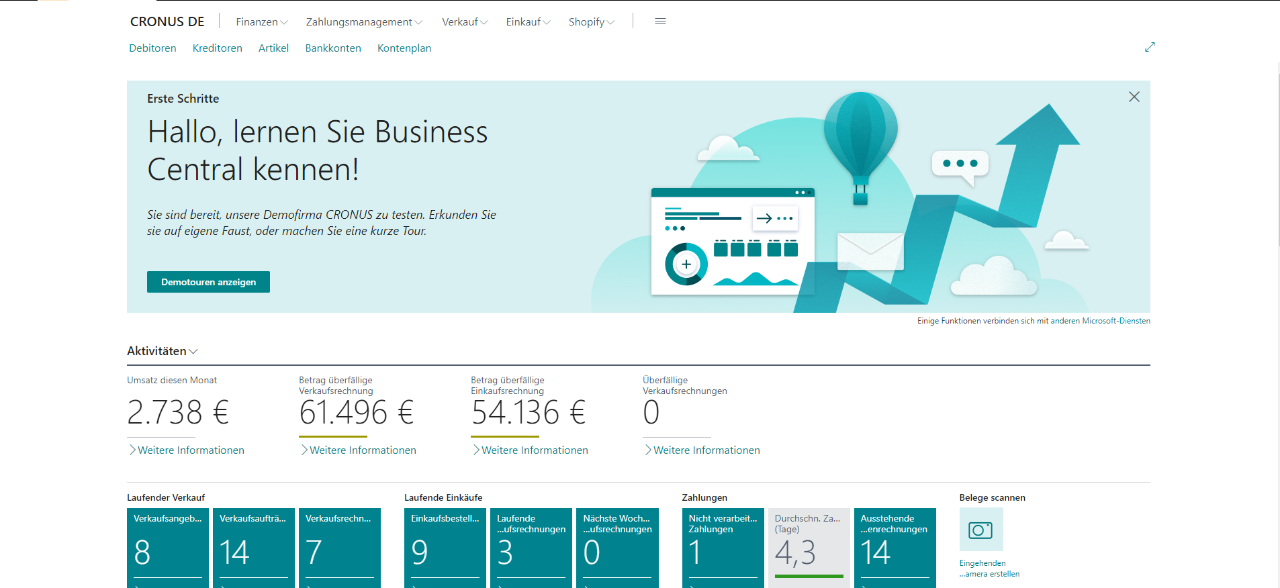Screen dimensions: 1280x588
Task: Open Bankkonten
Action: point(333,48)
